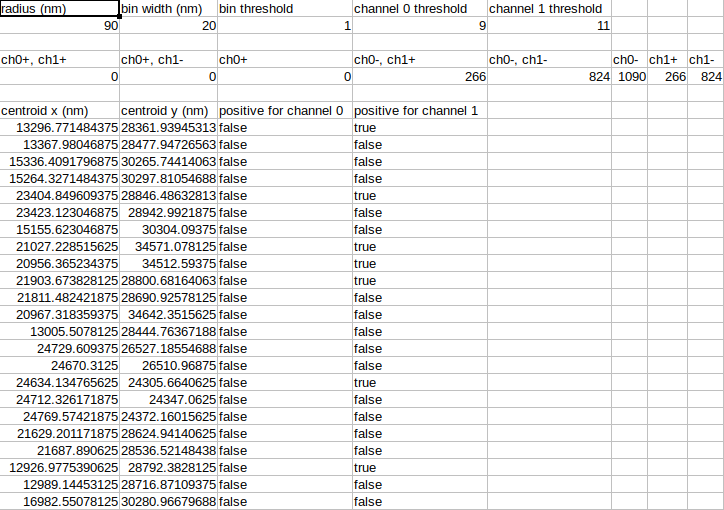Click the cell containing 1090
Image resolution: width=724 pixels, height=510 pixels.
(x=630, y=77)
